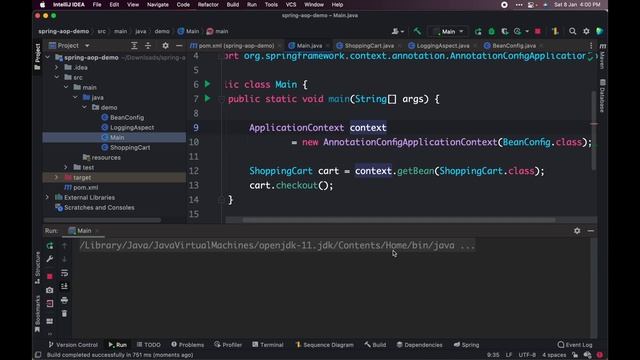Hide the Run tool window
The image size is (640, 360).
(591, 231)
